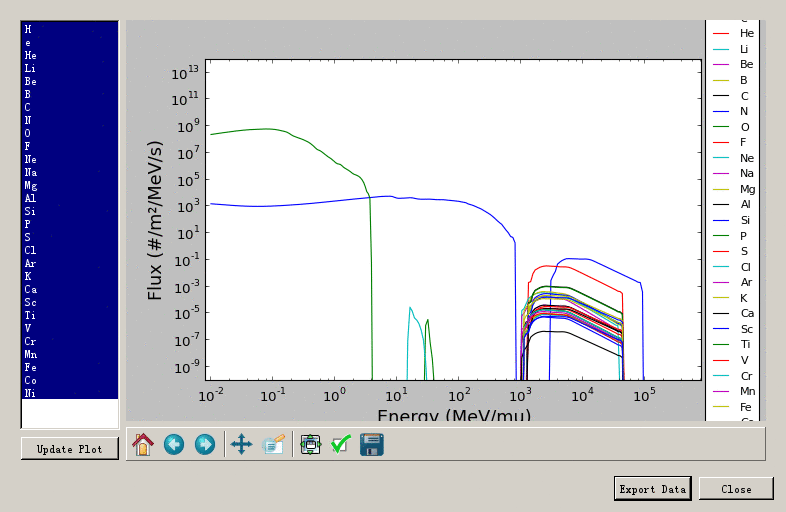Image resolution: width=786 pixels, height=512 pixels.
Task: Click the He legend entry
Action: [733, 33]
